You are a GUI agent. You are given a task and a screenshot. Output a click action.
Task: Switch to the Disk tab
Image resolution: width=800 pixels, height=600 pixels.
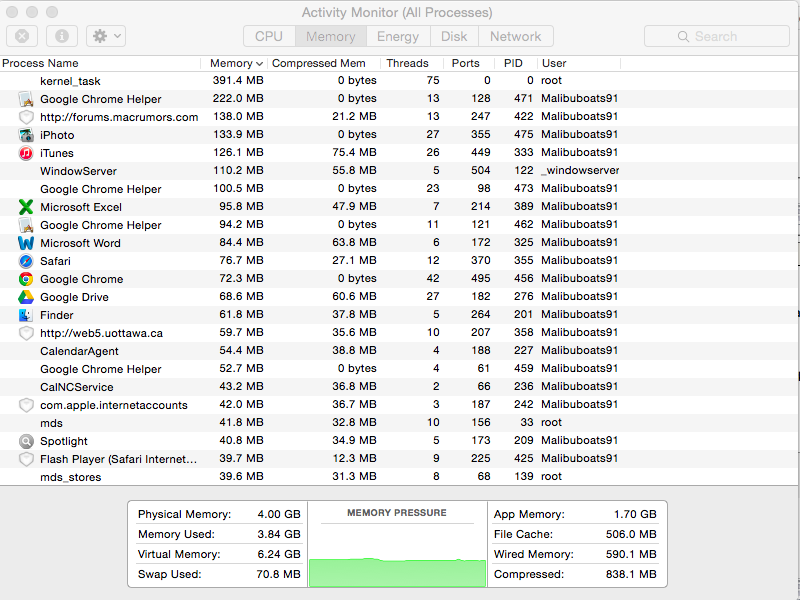(454, 36)
